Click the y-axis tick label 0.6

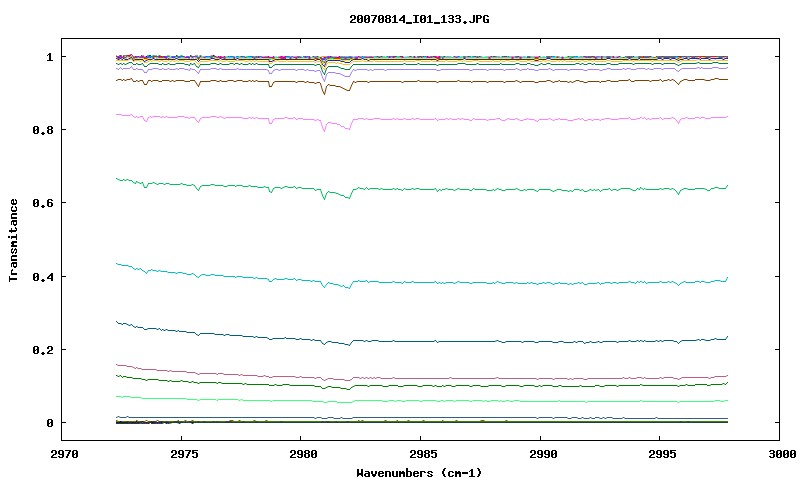[x=43, y=203]
